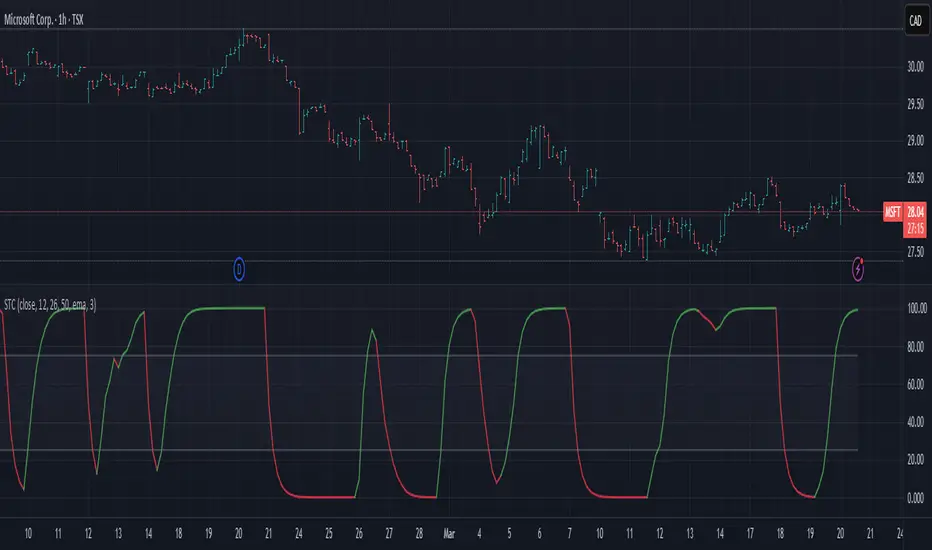Click the Microsoft Corp. 1h TSX title
The width and height of the screenshot is (932, 550).
pyautogui.click(x=44, y=20)
